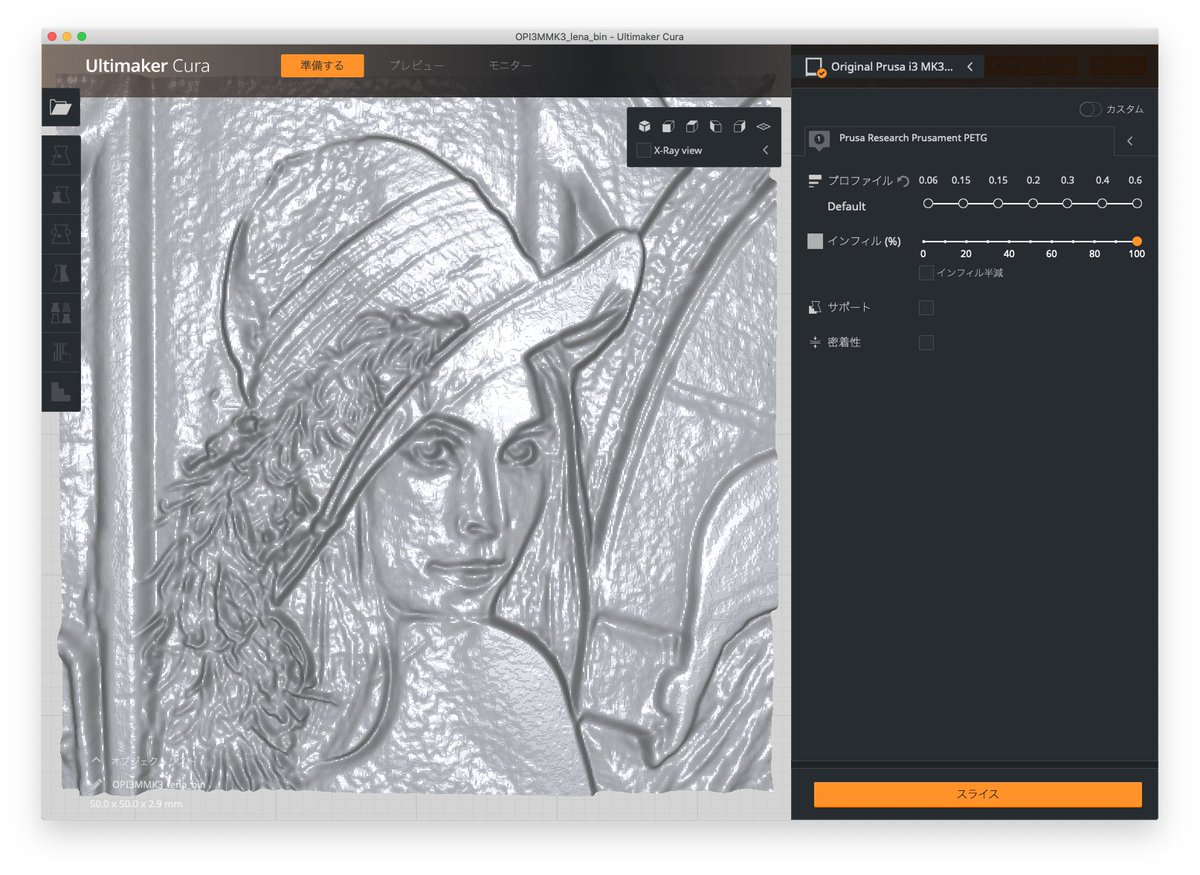Click the support icon beside サポート
Viewport: 1200px width, 875px height.
point(815,307)
